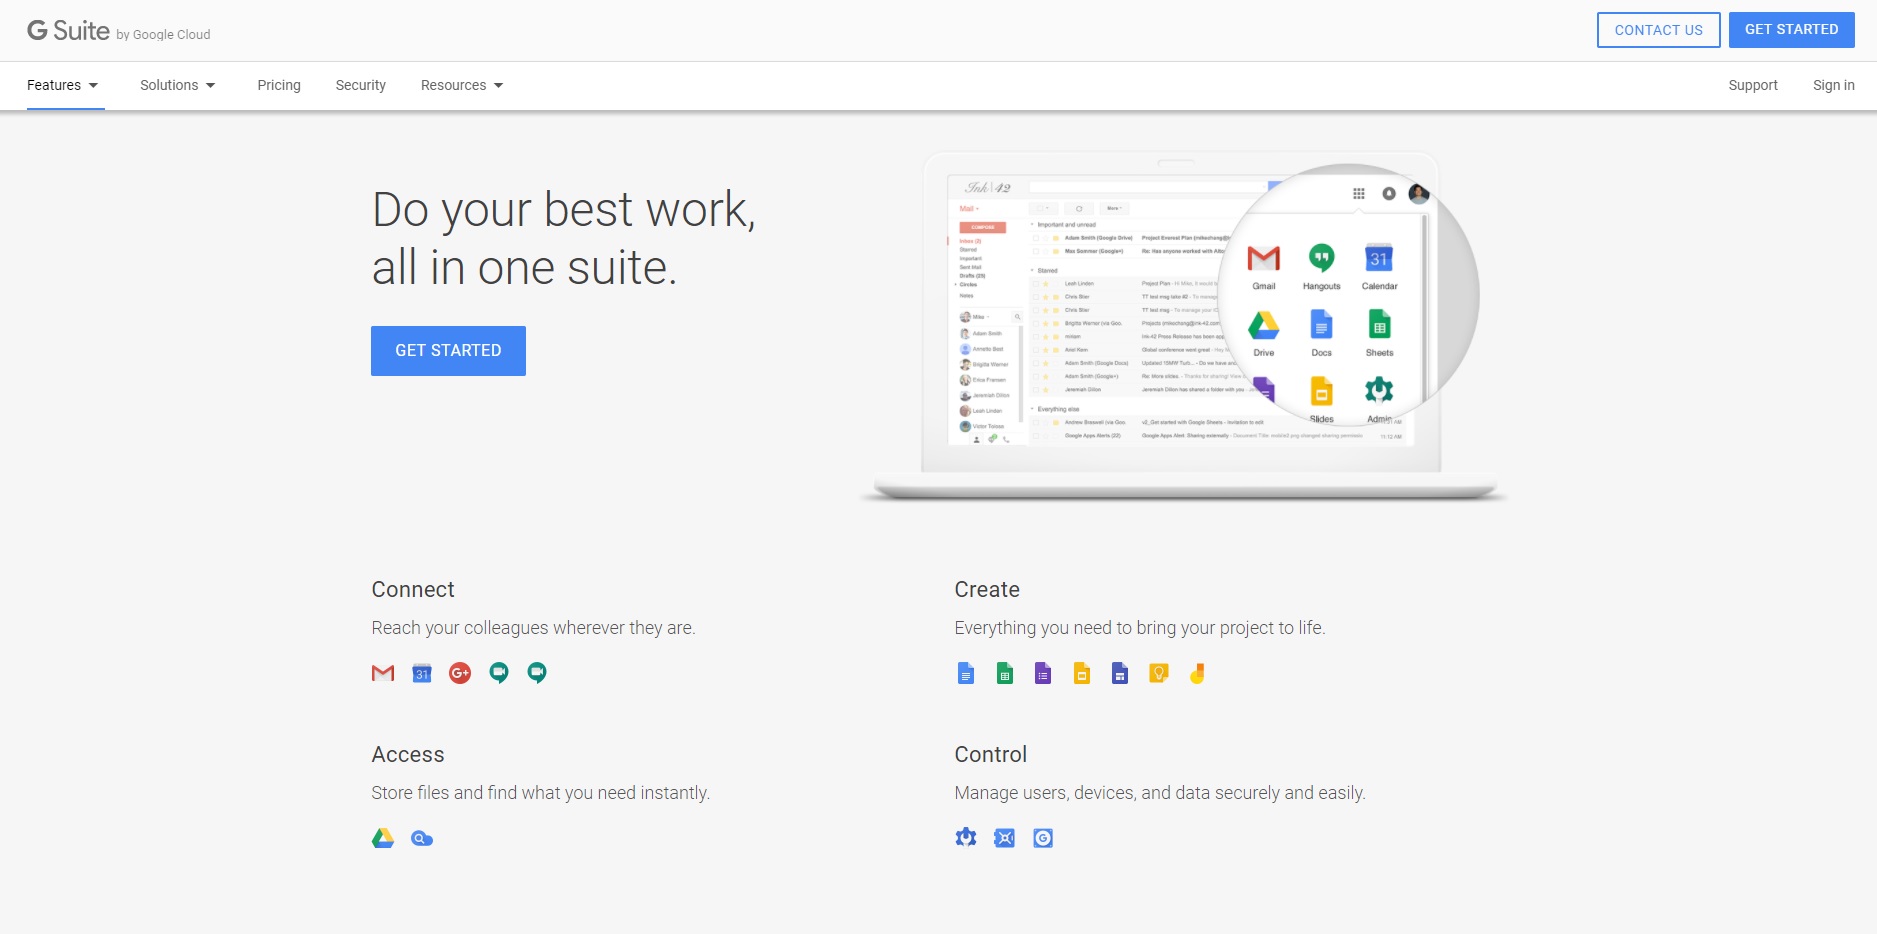Open the Security page
1877x934 pixels.
click(361, 85)
